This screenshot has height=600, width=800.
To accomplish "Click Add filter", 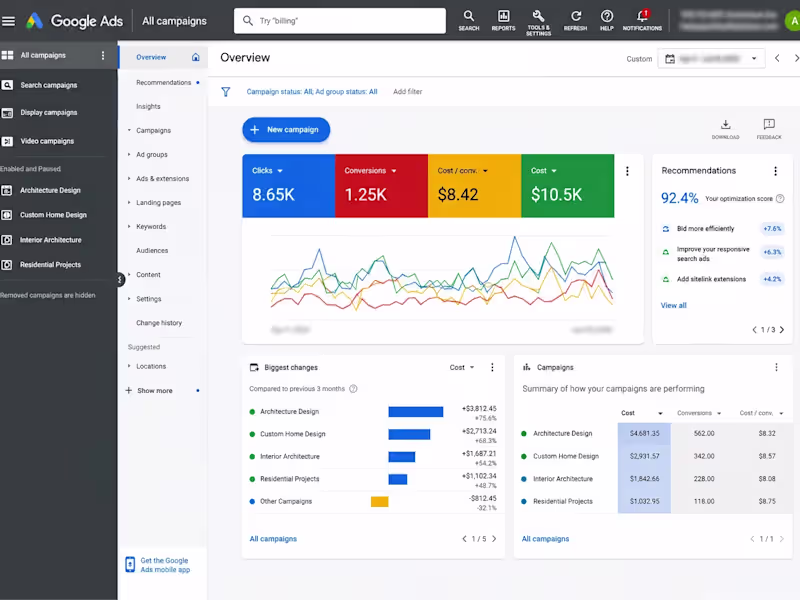I will 408,92.
